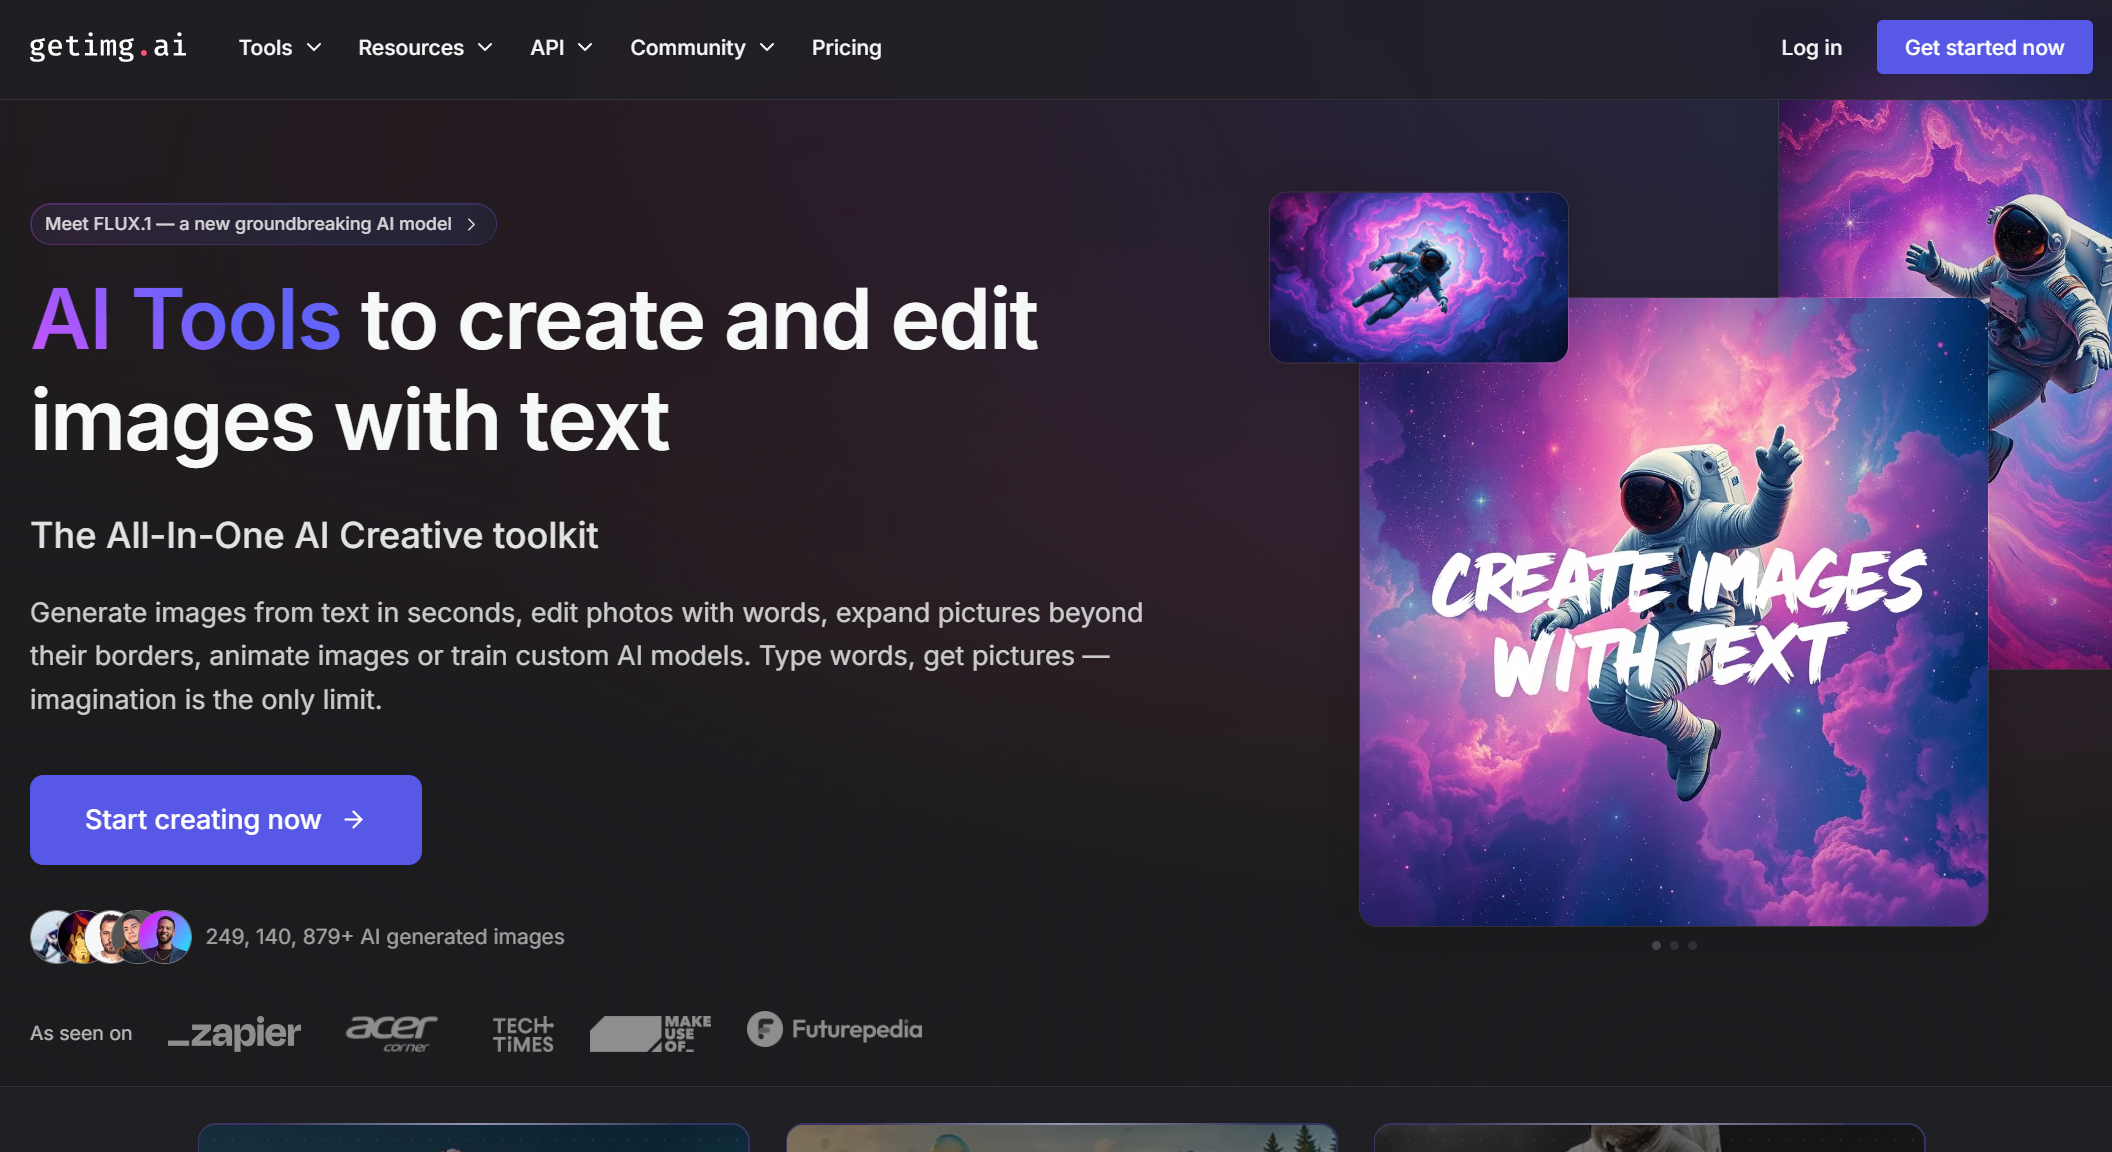Click the AI generated images count text
This screenshot has width=2112, height=1152.
385,937
